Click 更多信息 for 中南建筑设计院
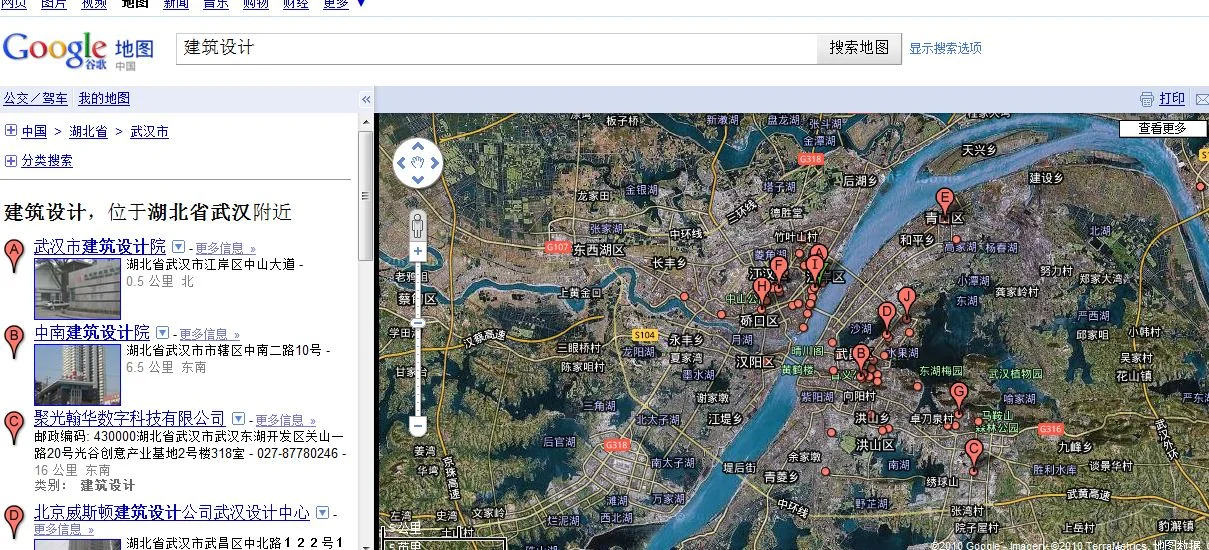Screen dimensions: 1209x550 [210, 334]
